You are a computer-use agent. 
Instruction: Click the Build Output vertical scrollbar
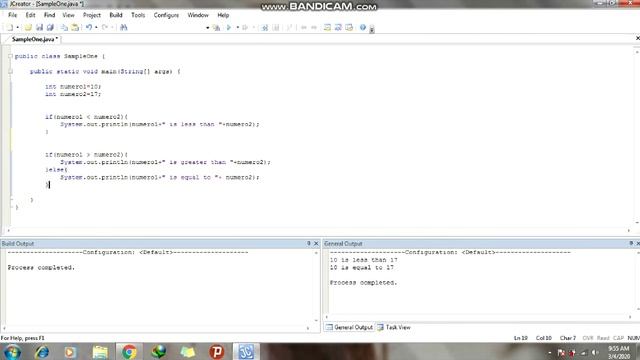(316, 287)
